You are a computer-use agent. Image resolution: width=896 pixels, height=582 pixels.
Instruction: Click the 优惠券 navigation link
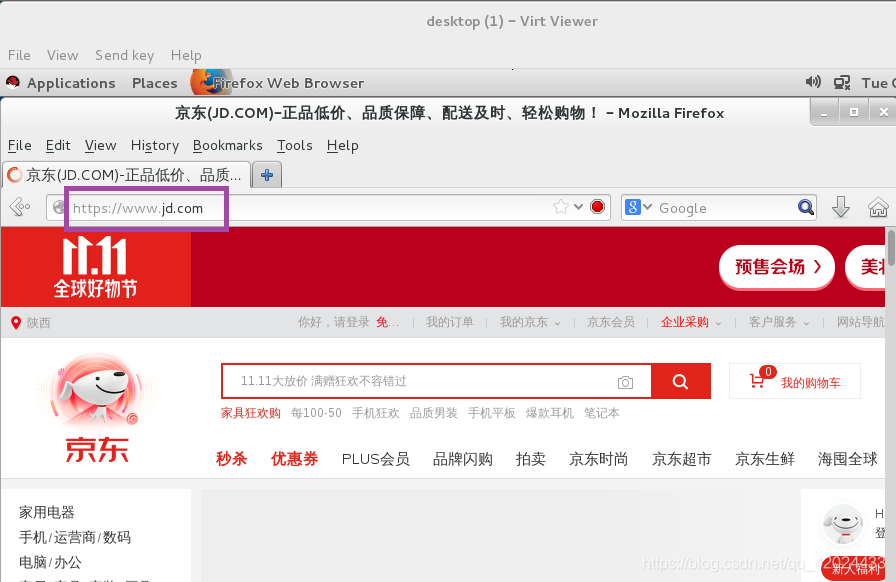click(294, 459)
